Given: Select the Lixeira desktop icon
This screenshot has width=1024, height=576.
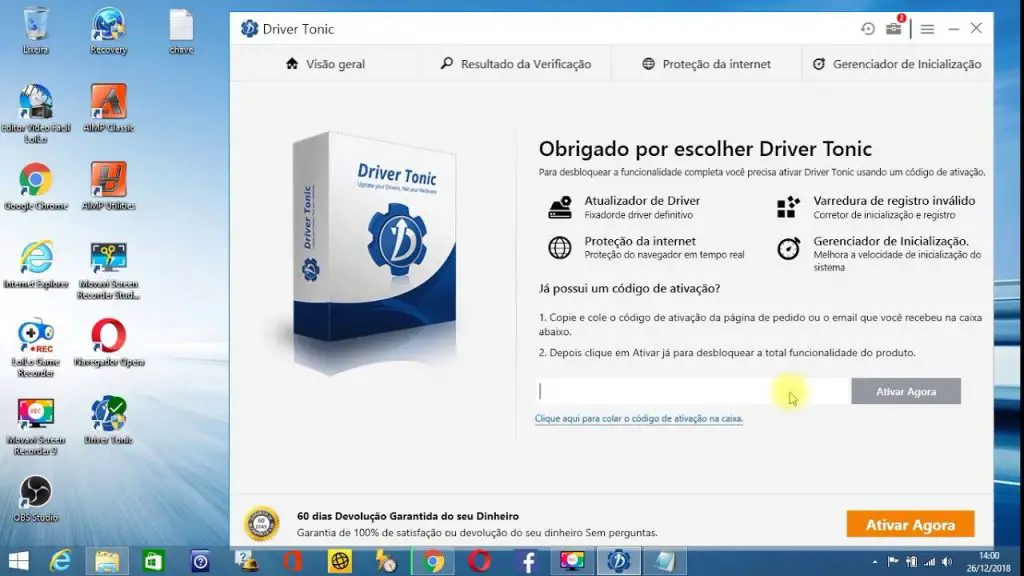Looking at the screenshot, I should tap(35, 30).
